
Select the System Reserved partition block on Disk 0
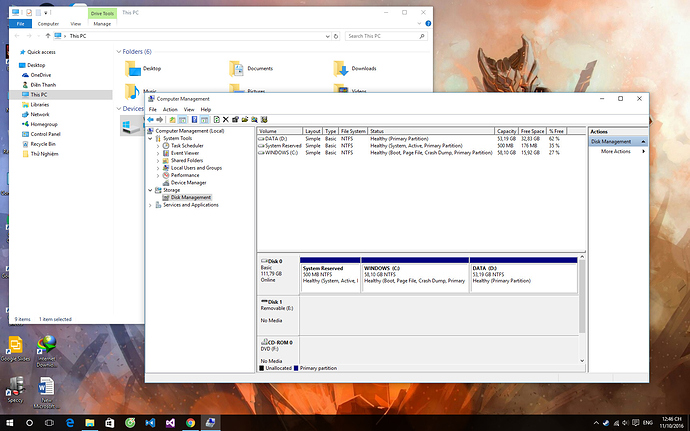pos(330,275)
